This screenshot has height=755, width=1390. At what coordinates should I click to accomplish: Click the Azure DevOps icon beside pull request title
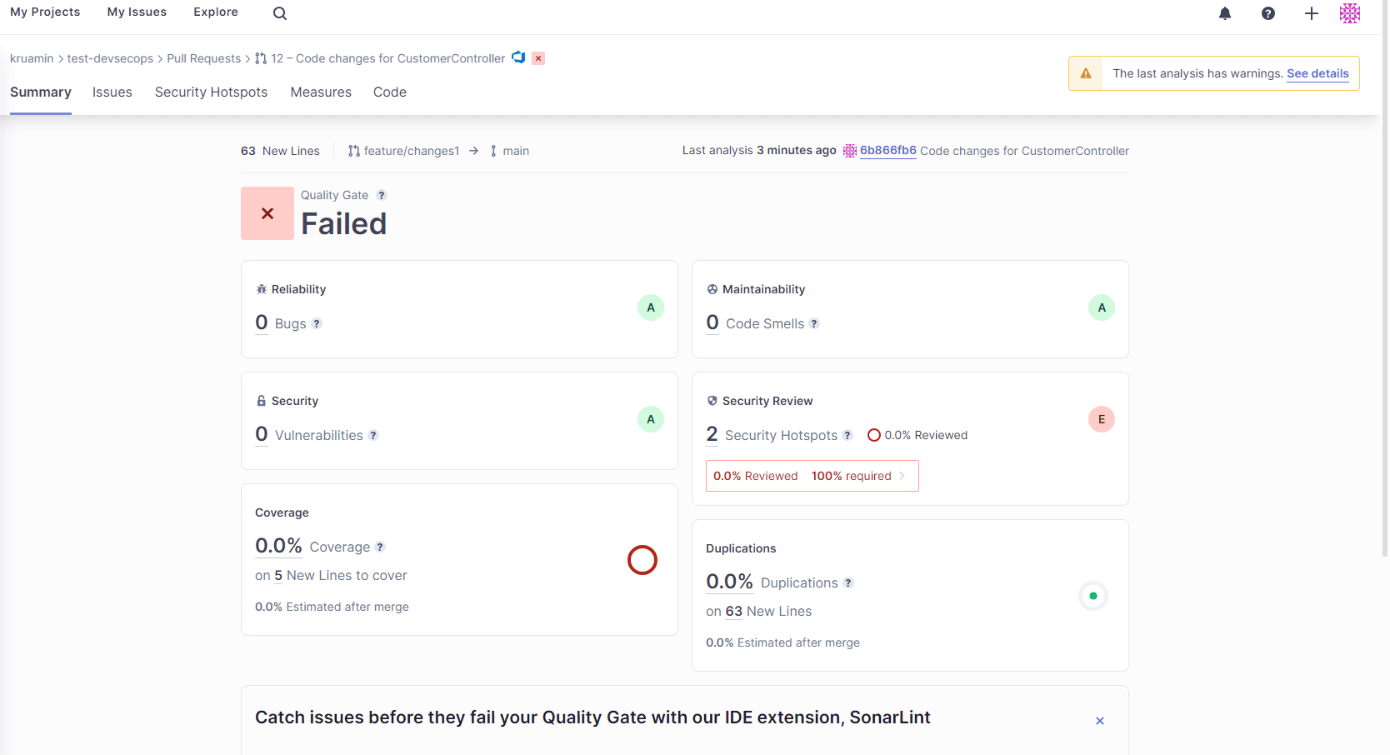tap(518, 58)
